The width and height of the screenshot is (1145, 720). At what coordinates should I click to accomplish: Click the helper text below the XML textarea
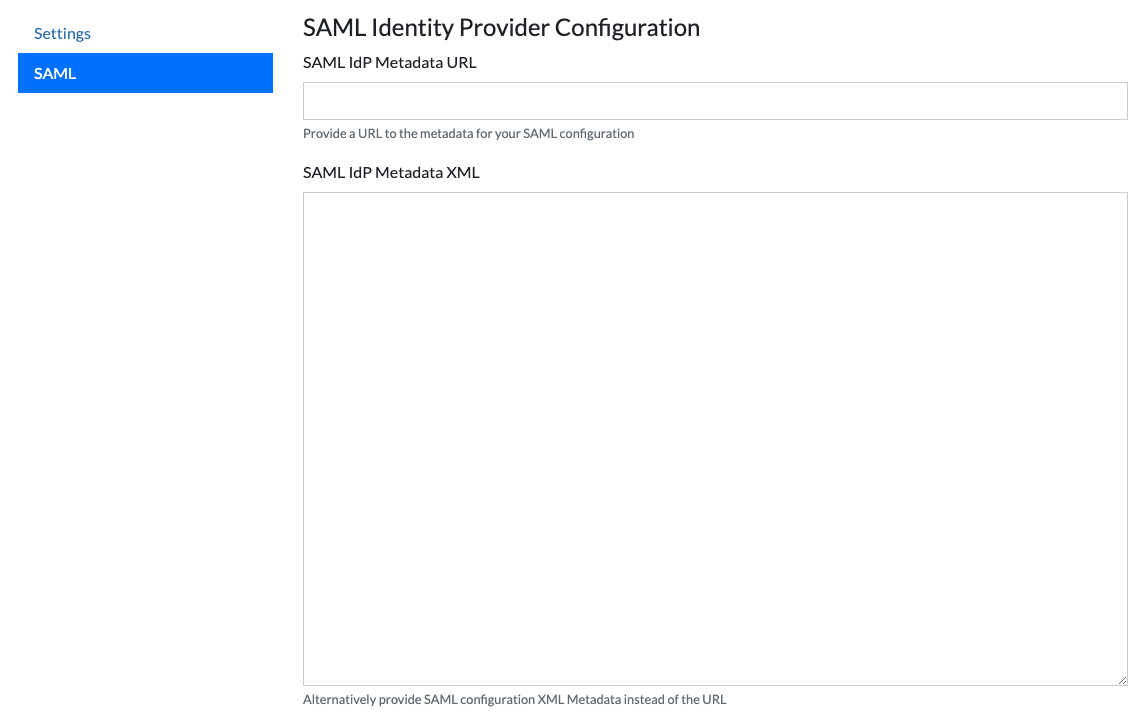514,700
